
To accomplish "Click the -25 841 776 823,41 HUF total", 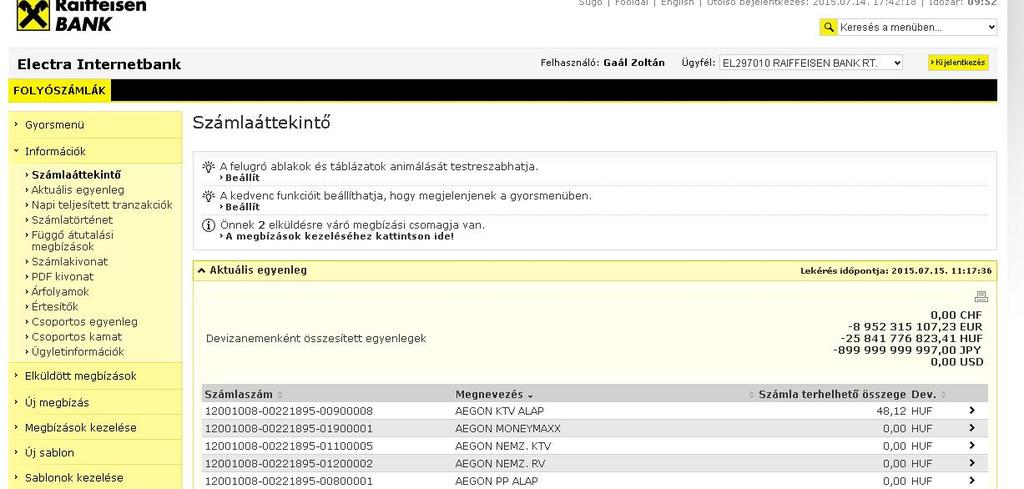I will click(x=912, y=339).
